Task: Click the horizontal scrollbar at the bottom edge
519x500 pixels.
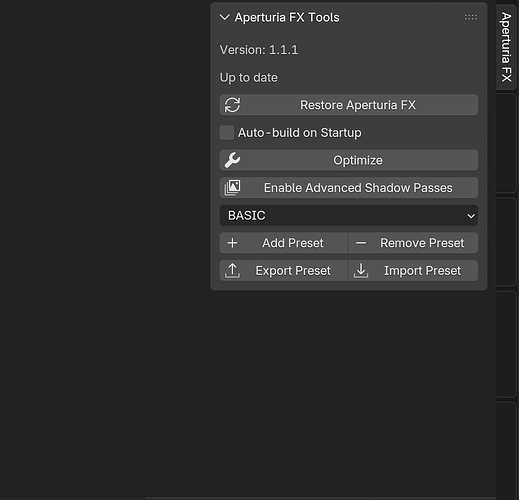Action: coord(321,498)
